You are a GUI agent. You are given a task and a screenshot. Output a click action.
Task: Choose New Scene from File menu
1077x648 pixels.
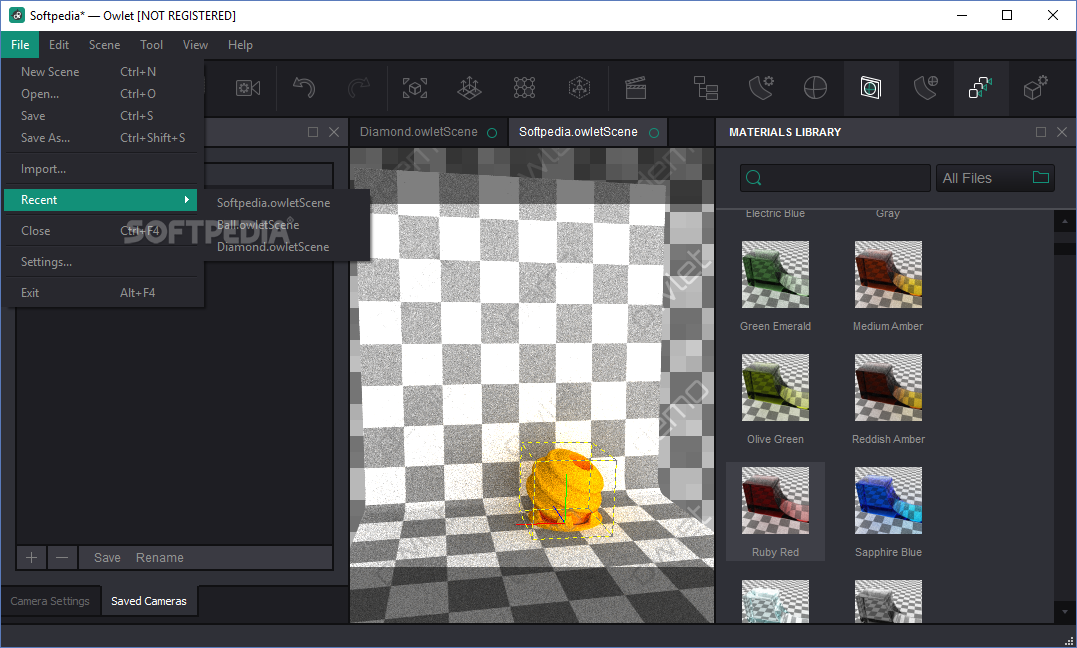pyautogui.click(x=101, y=71)
